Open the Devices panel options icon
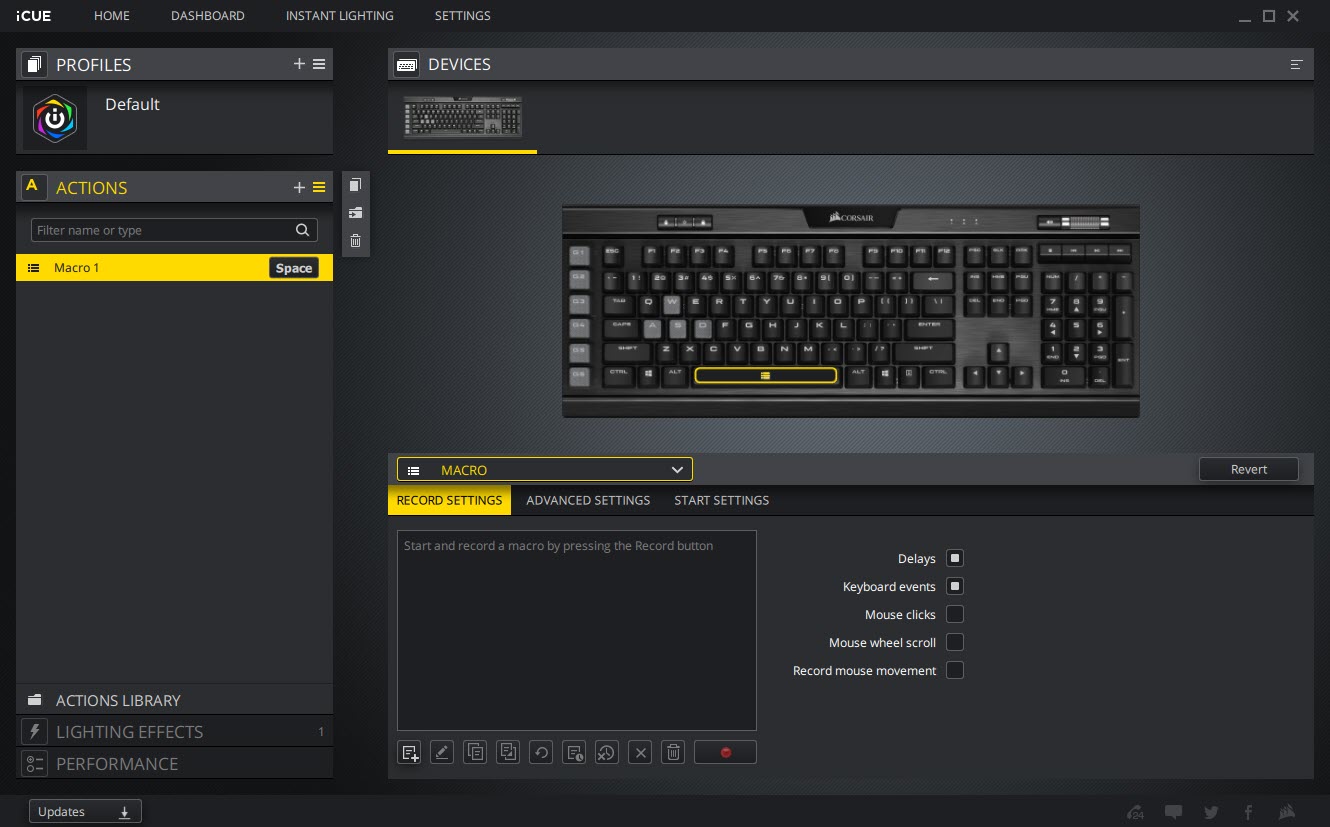The height and width of the screenshot is (827, 1330). pyautogui.click(x=1297, y=64)
